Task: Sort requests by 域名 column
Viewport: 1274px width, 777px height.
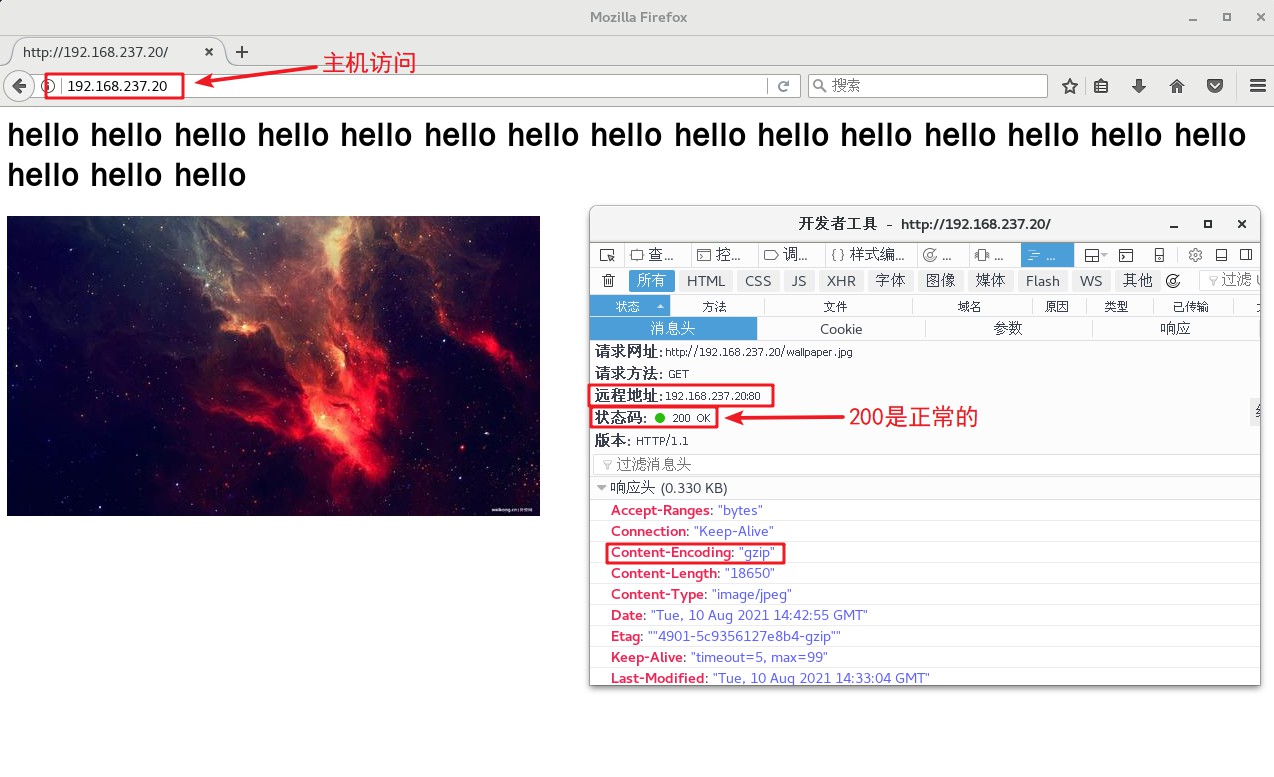Action: [x=970, y=307]
